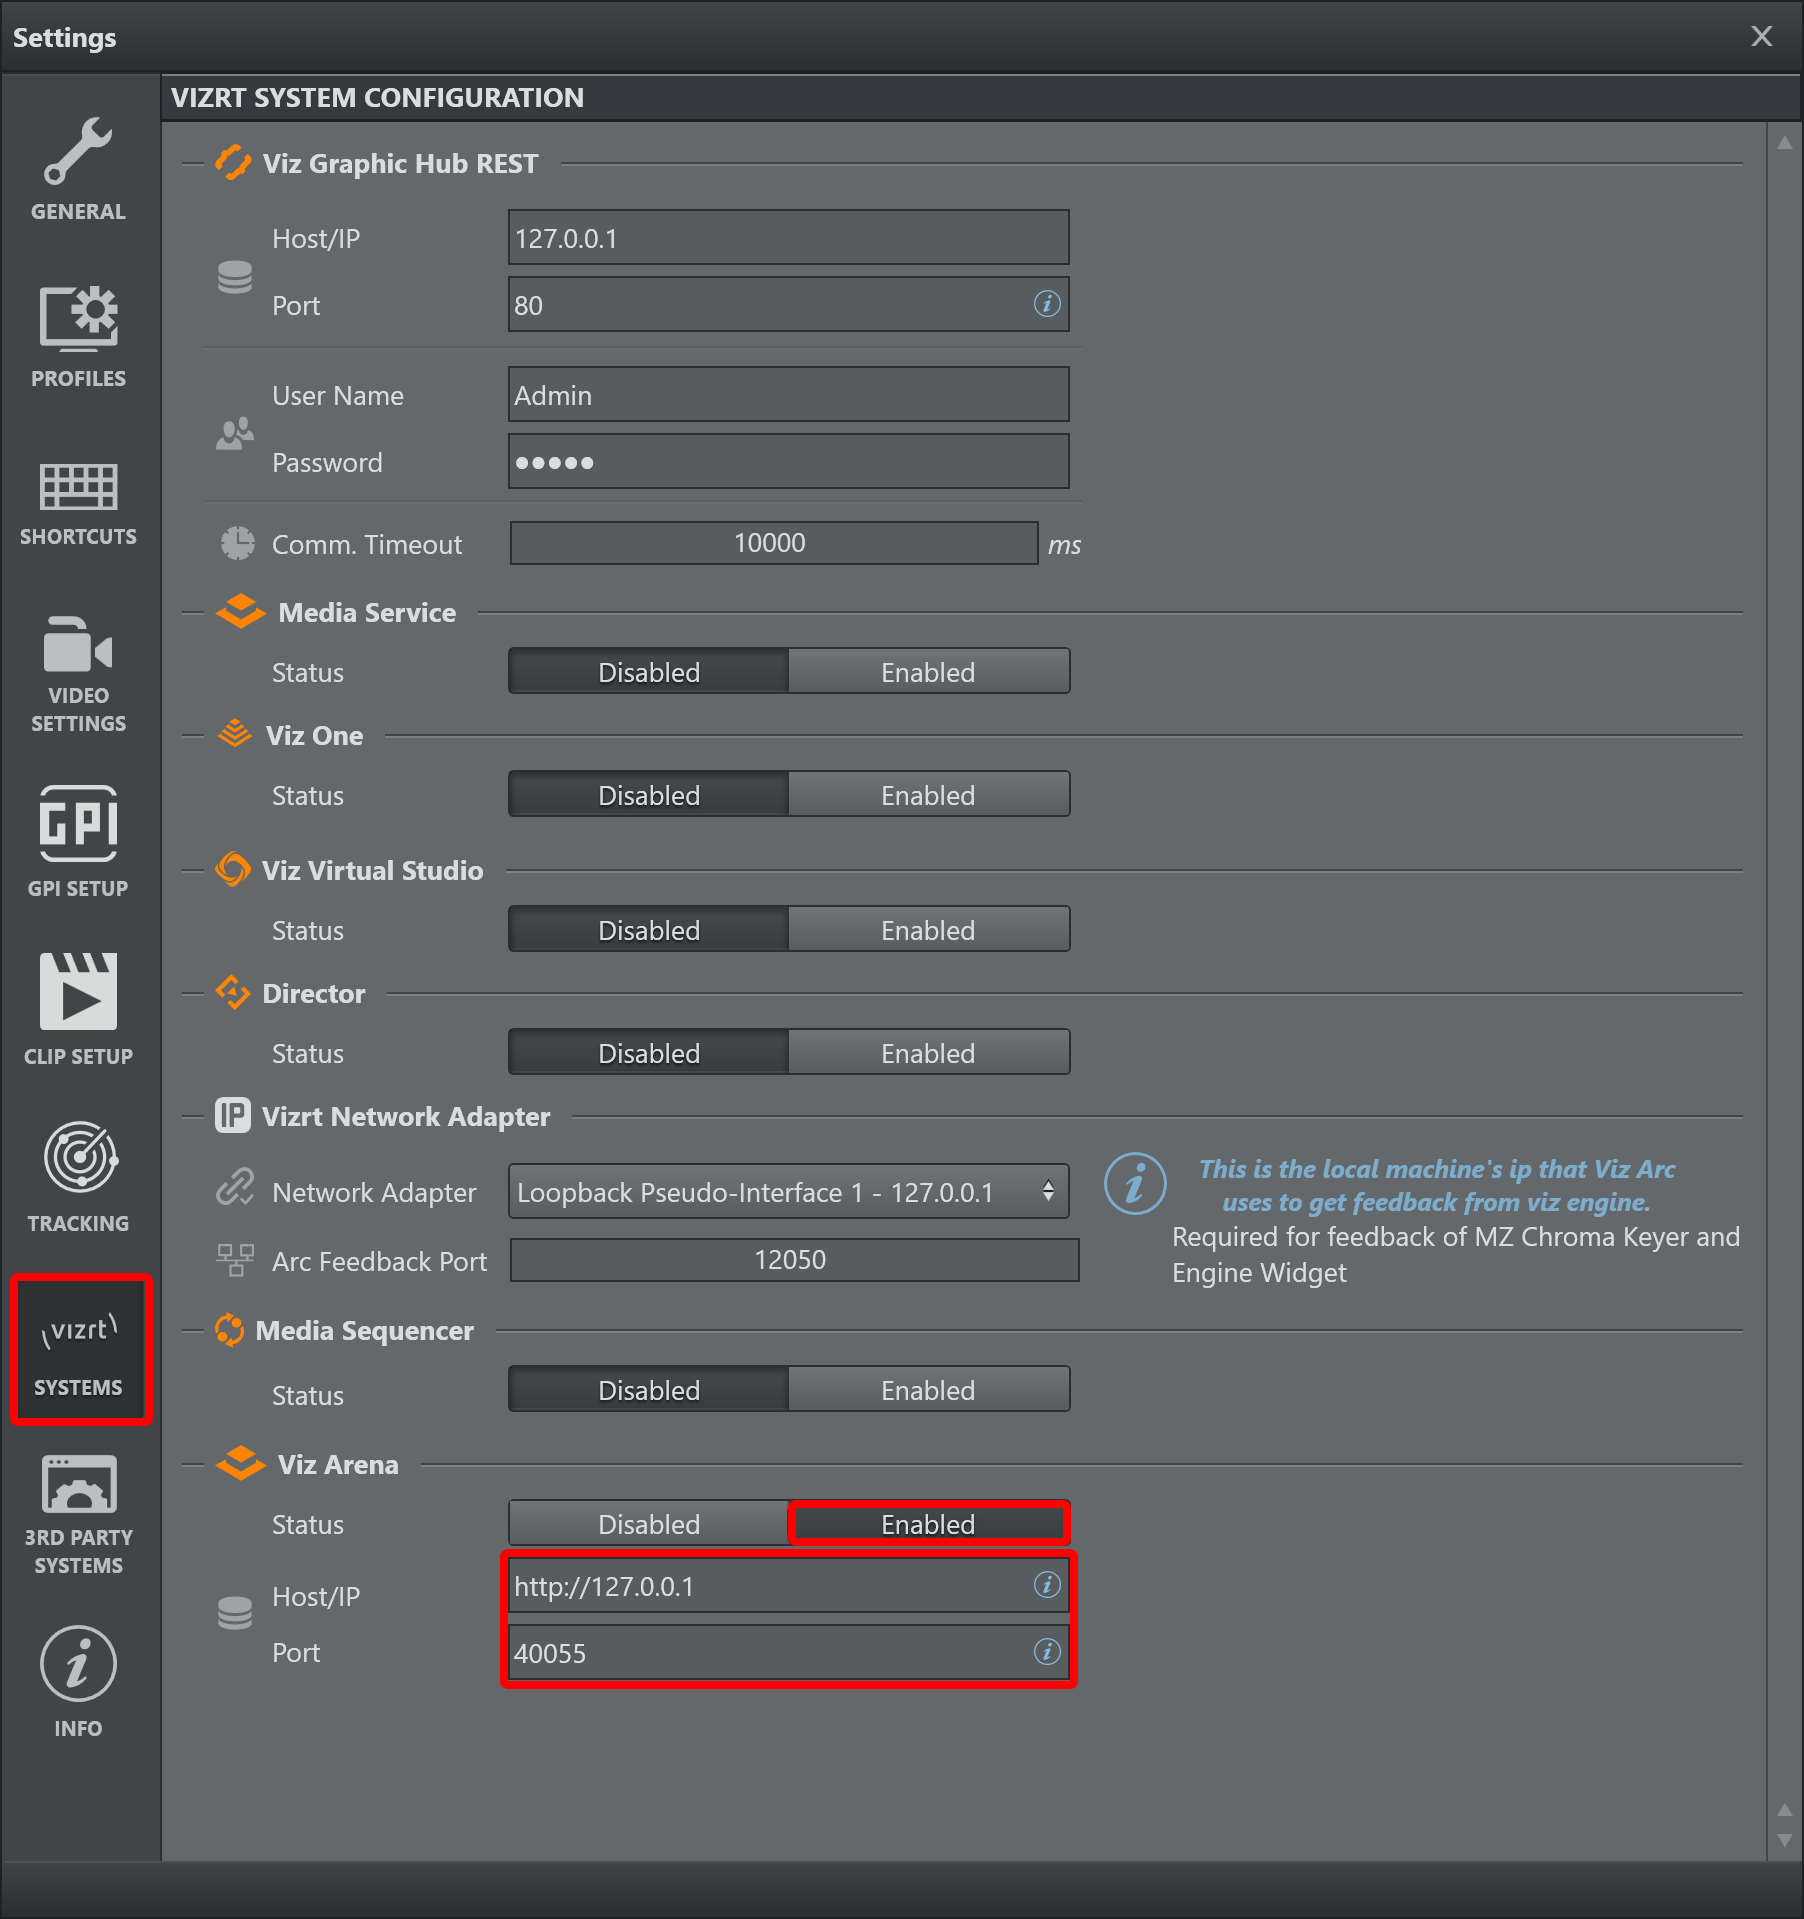Image resolution: width=1804 pixels, height=1919 pixels.
Task: Click the scrollbar down arrow at bottom
Action: [x=1784, y=1840]
